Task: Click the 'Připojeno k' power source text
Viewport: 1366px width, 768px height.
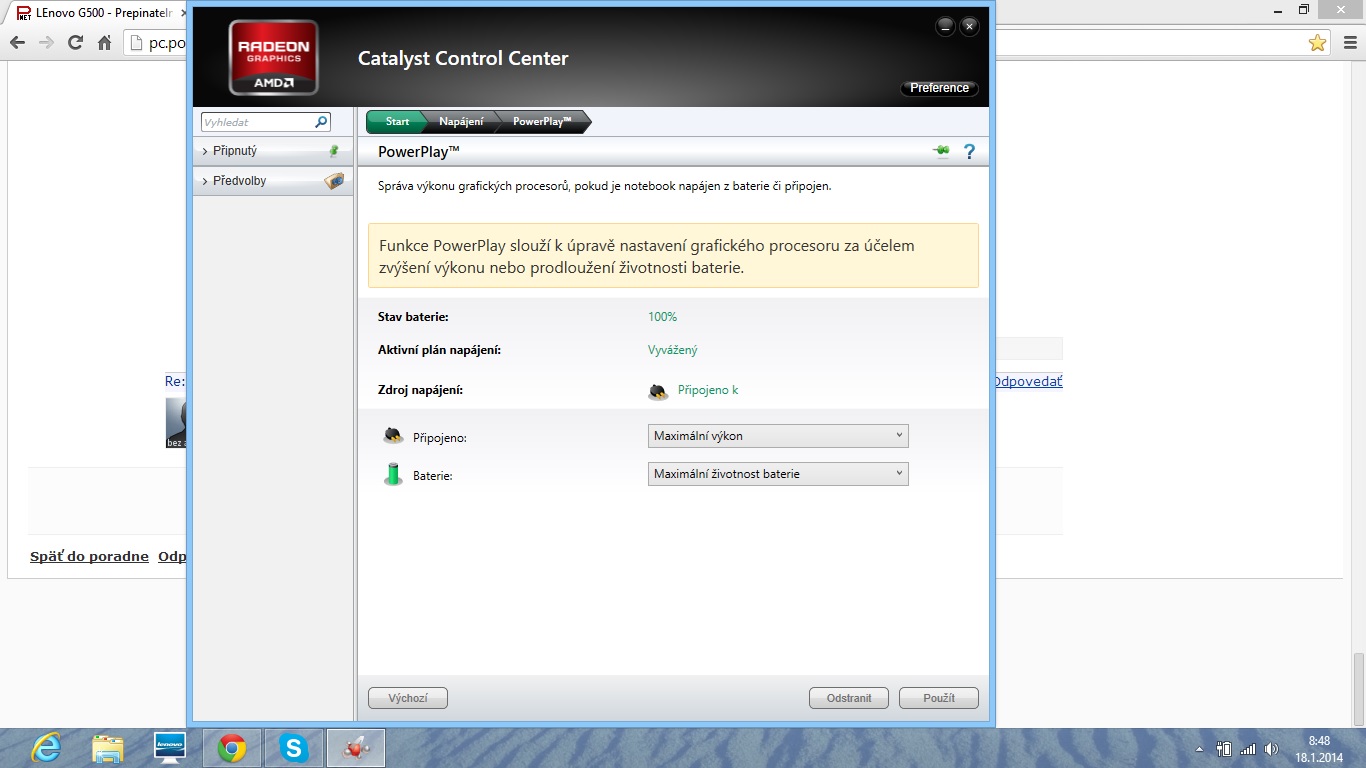Action: [x=708, y=390]
